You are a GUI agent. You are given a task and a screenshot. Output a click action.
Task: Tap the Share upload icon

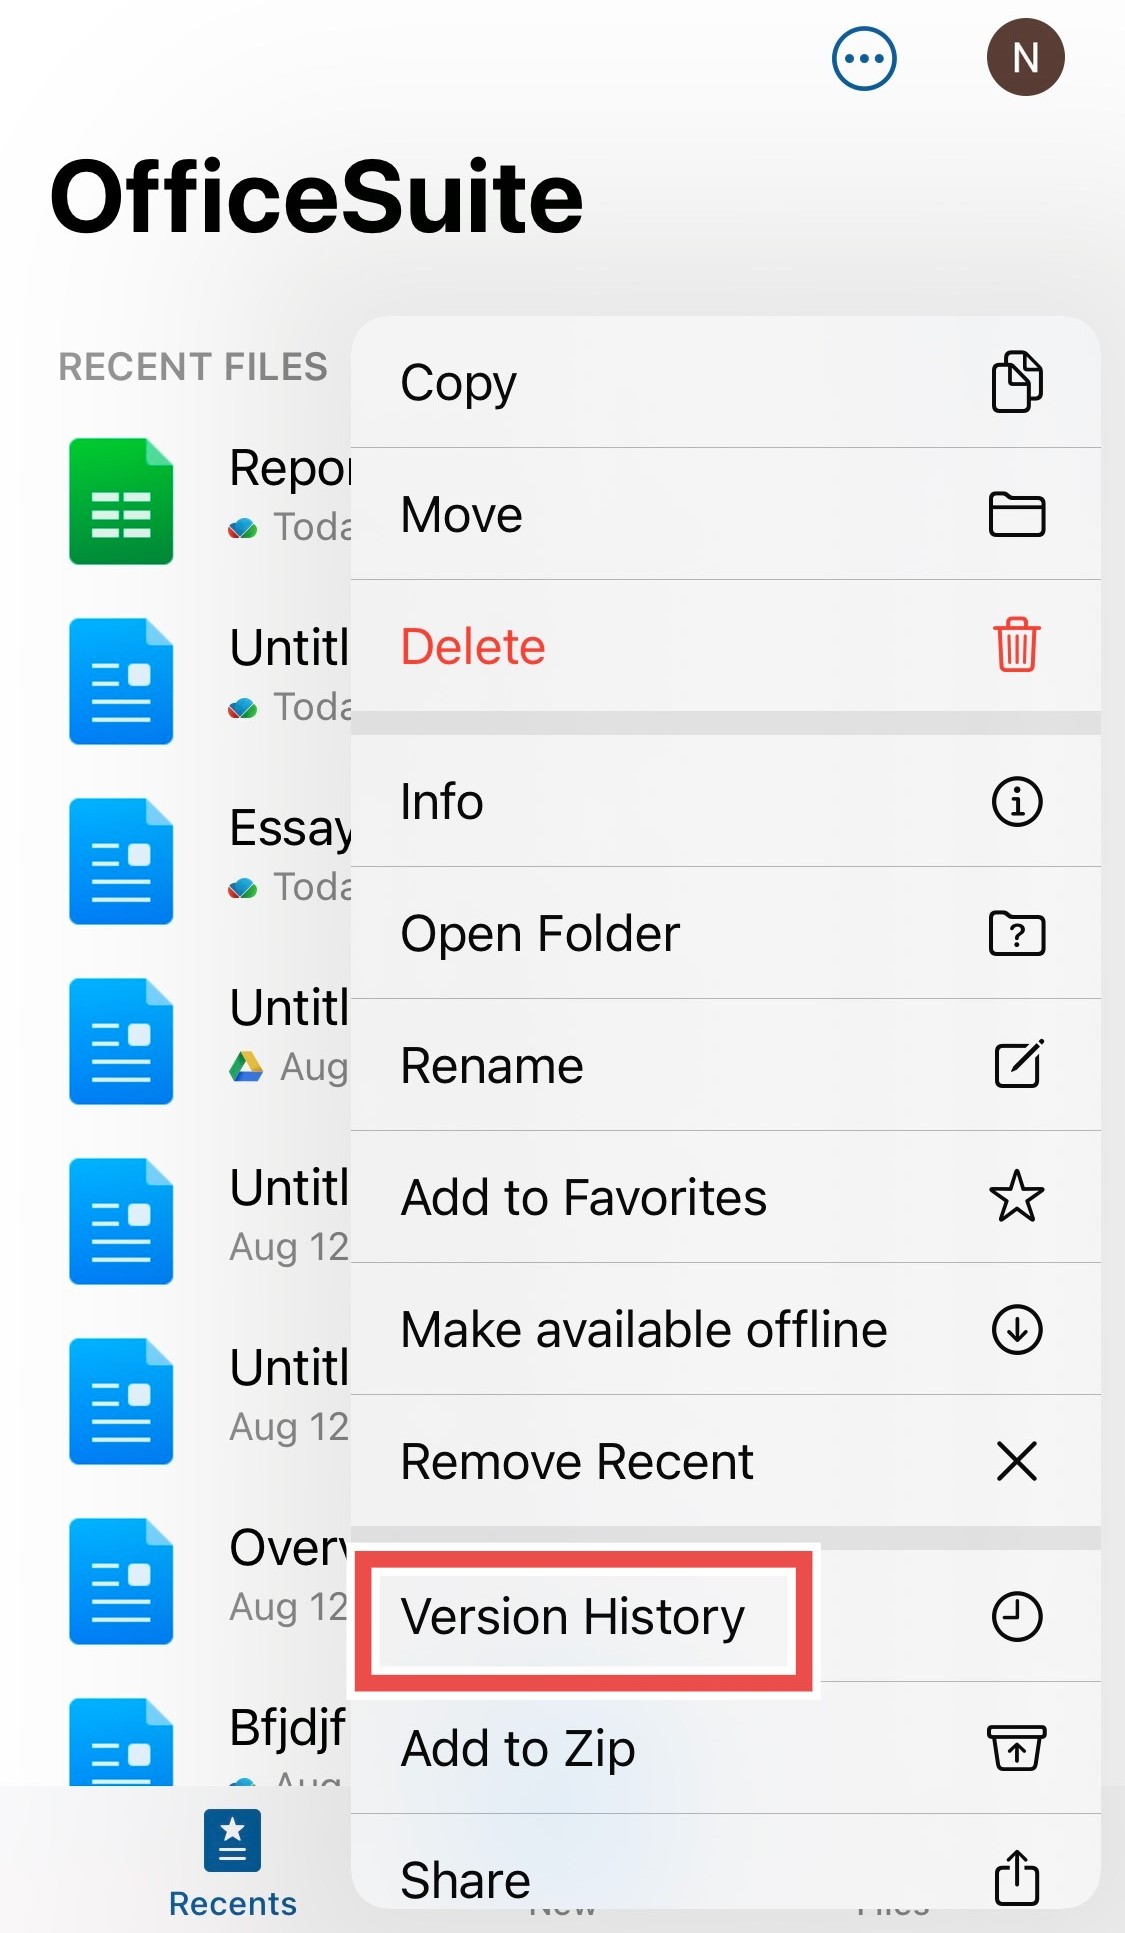coord(1017,1877)
